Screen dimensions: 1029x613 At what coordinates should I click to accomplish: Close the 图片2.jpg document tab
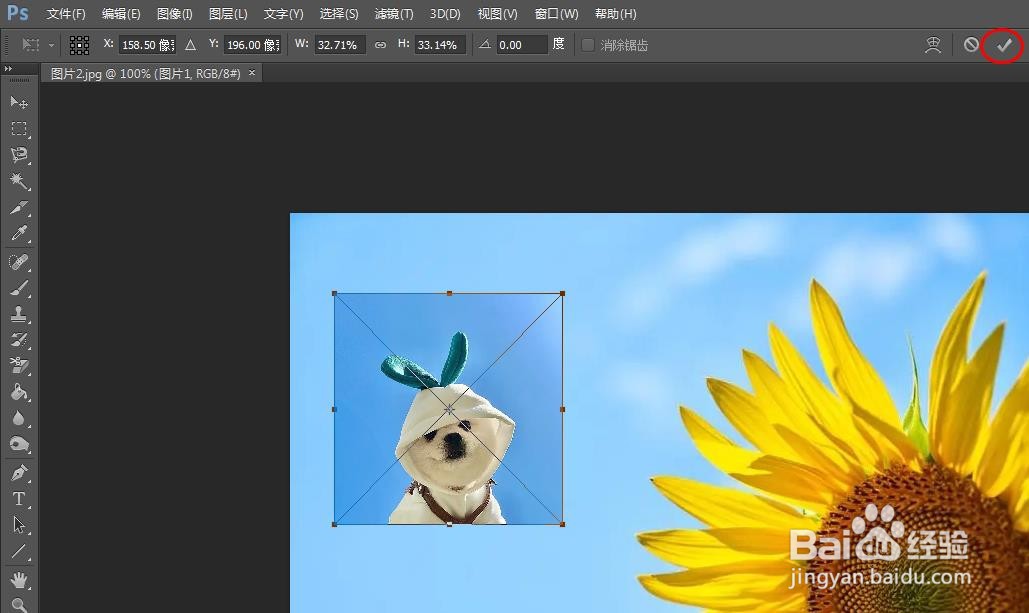pyautogui.click(x=252, y=73)
